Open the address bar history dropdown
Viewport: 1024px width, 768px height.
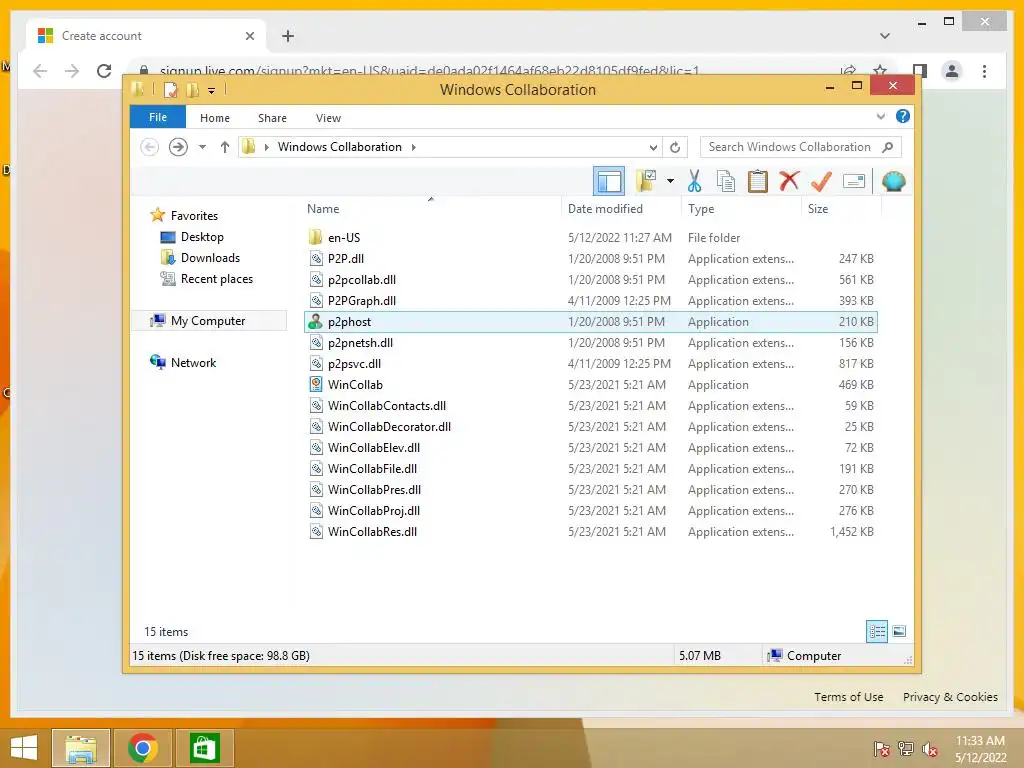pos(653,147)
